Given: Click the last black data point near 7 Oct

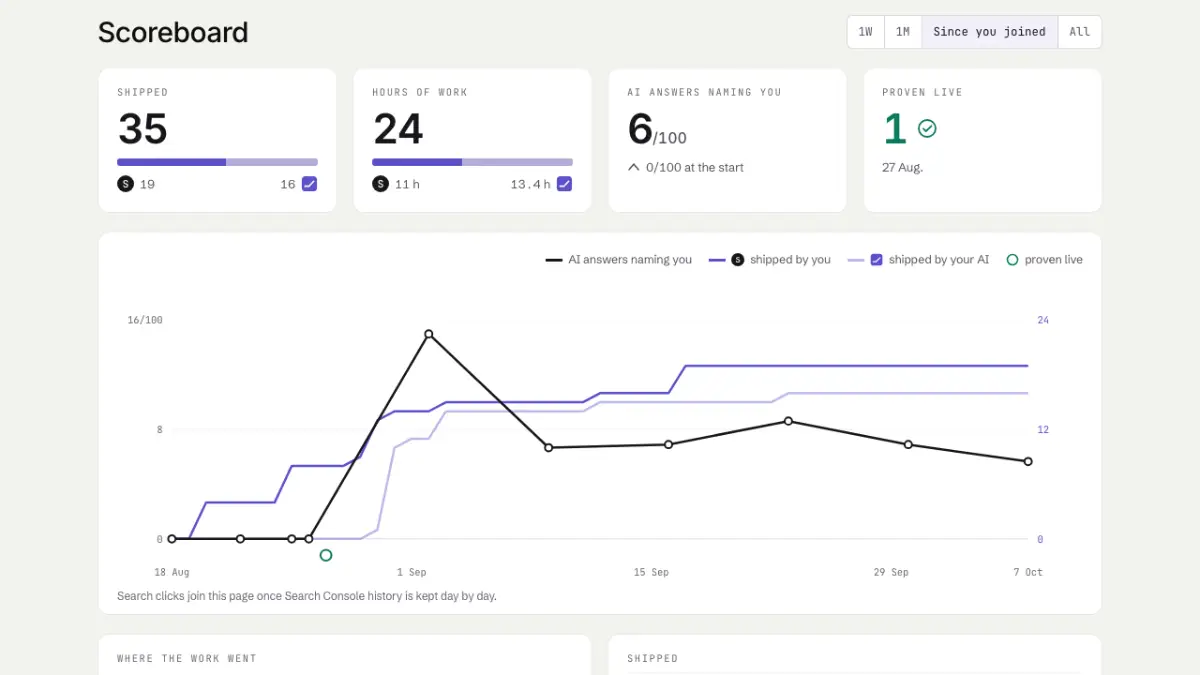Looking at the screenshot, I should click(1028, 462).
